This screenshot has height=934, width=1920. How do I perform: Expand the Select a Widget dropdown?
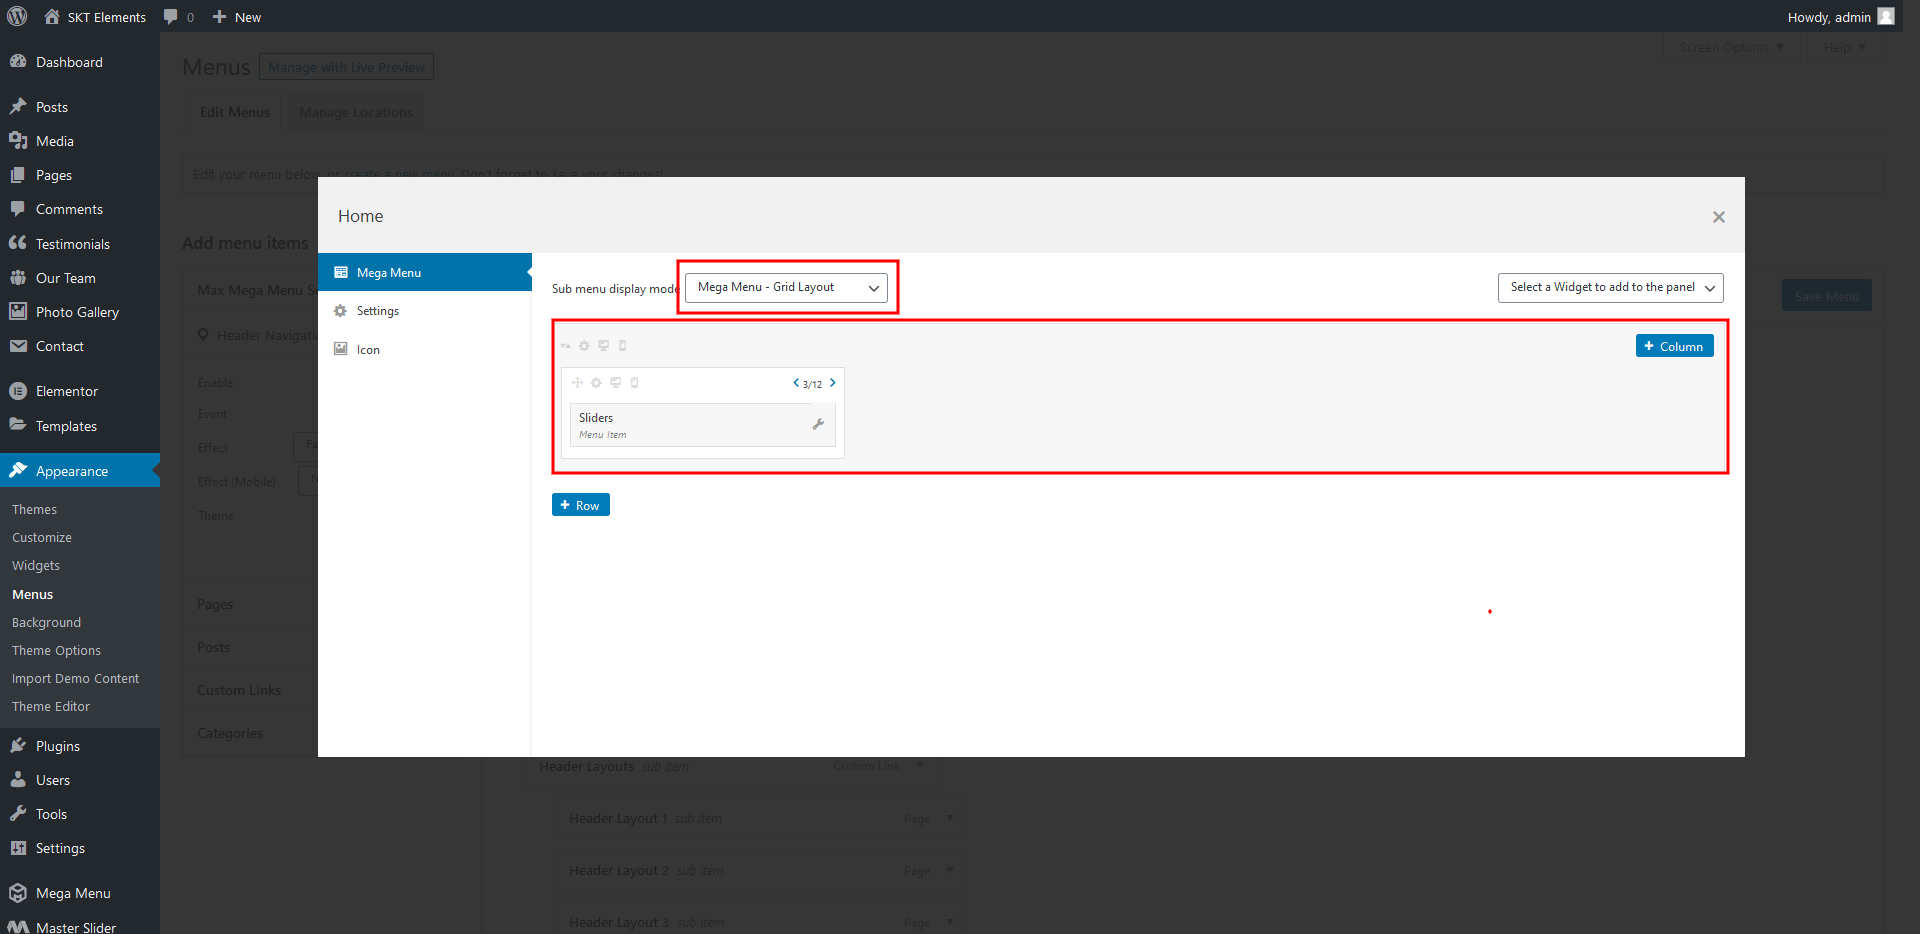tap(1610, 288)
